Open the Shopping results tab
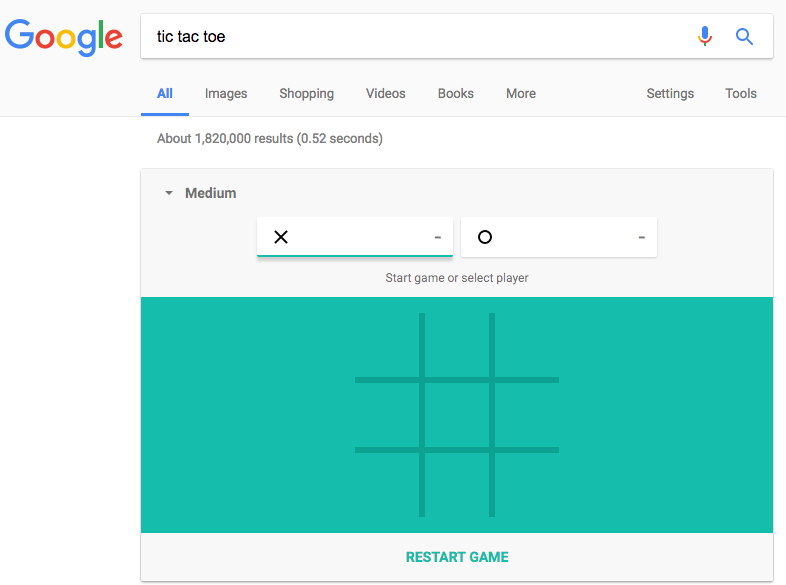The image size is (786, 585). pos(306,94)
